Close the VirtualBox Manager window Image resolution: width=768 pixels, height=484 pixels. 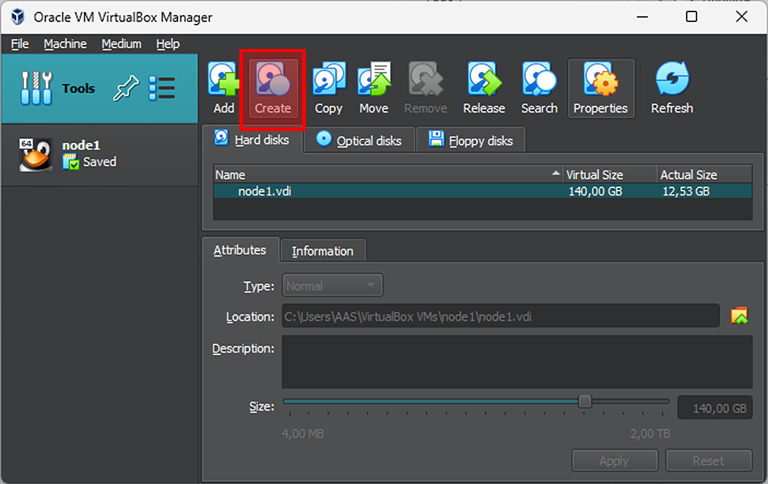tap(742, 17)
